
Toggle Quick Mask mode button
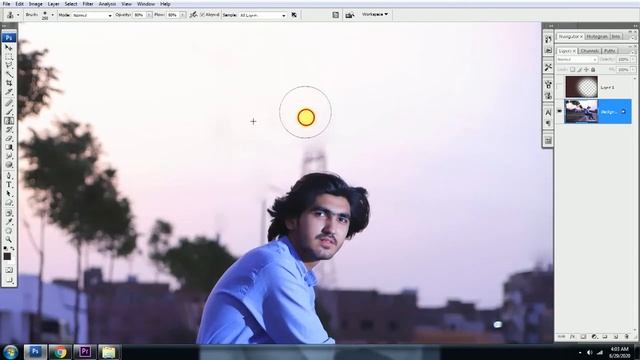(x=9, y=270)
